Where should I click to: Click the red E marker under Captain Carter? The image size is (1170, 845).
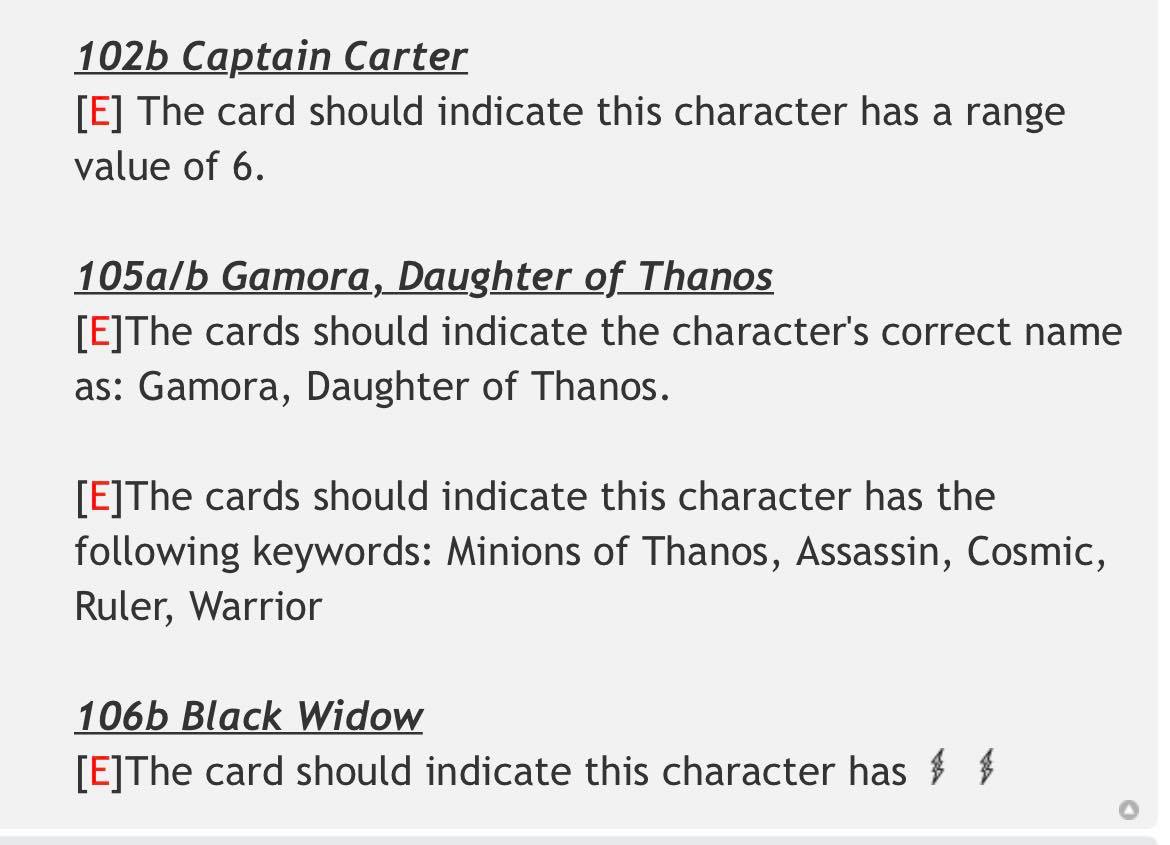tap(99, 112)
